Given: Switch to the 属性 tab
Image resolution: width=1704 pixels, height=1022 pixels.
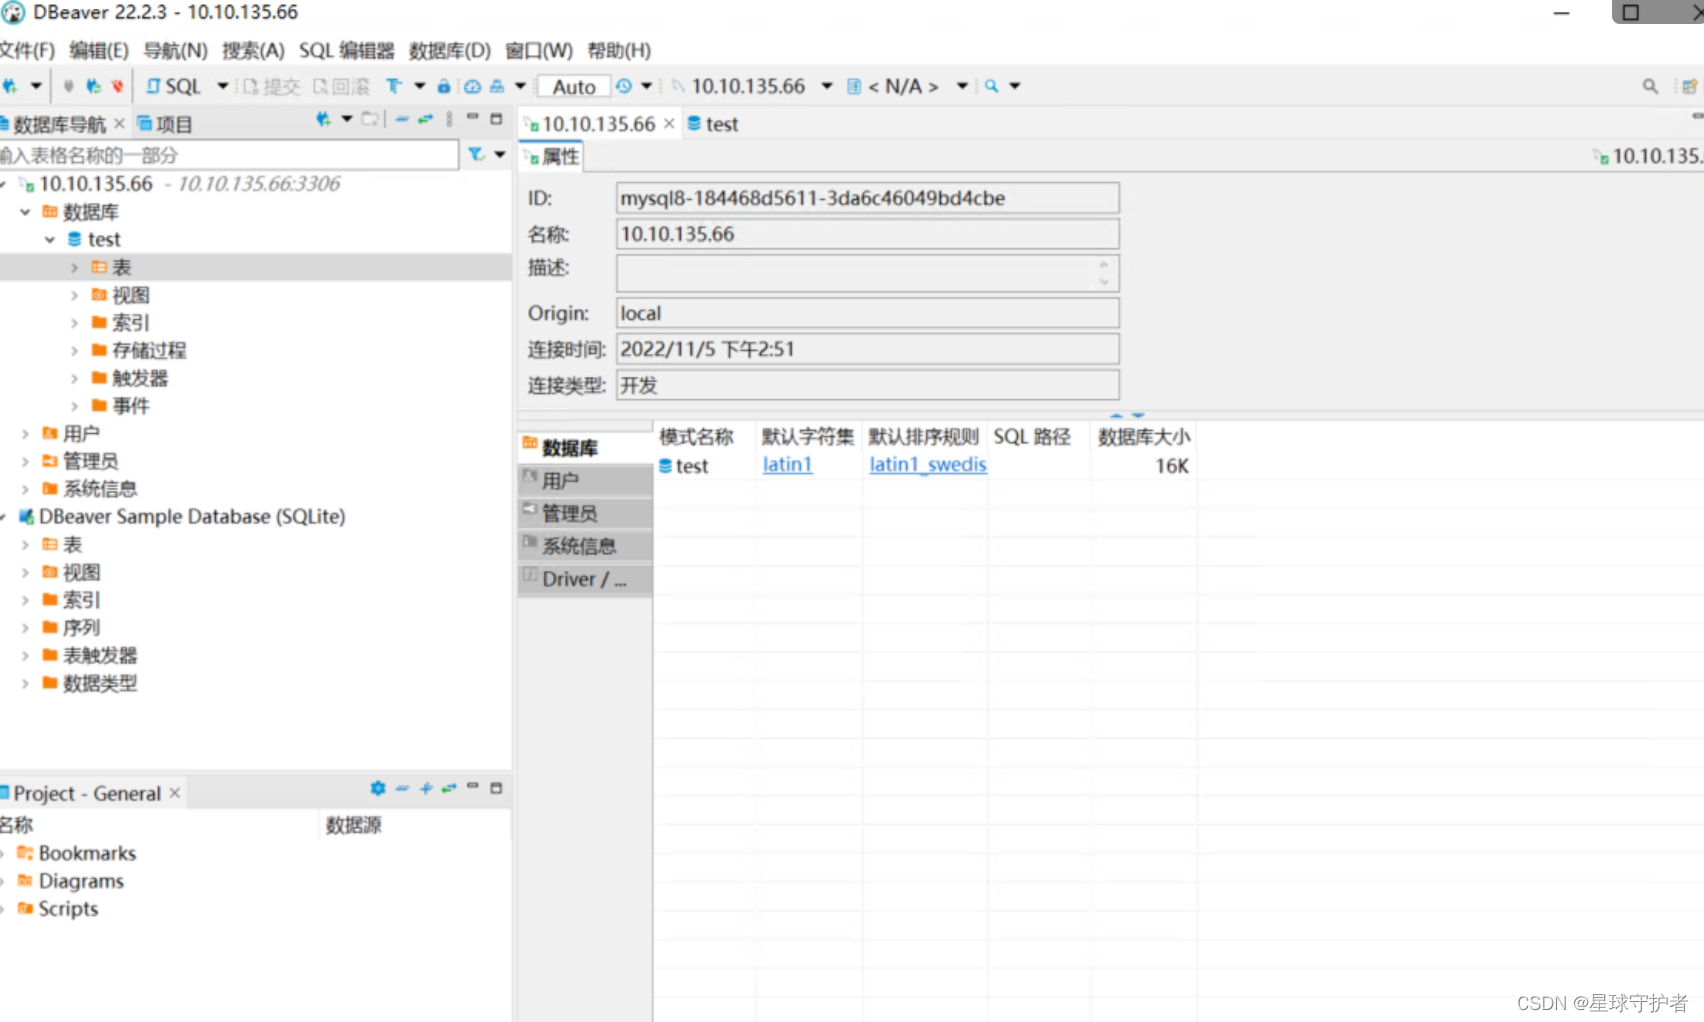Looking at the screenshot, I should pos(551,157).
